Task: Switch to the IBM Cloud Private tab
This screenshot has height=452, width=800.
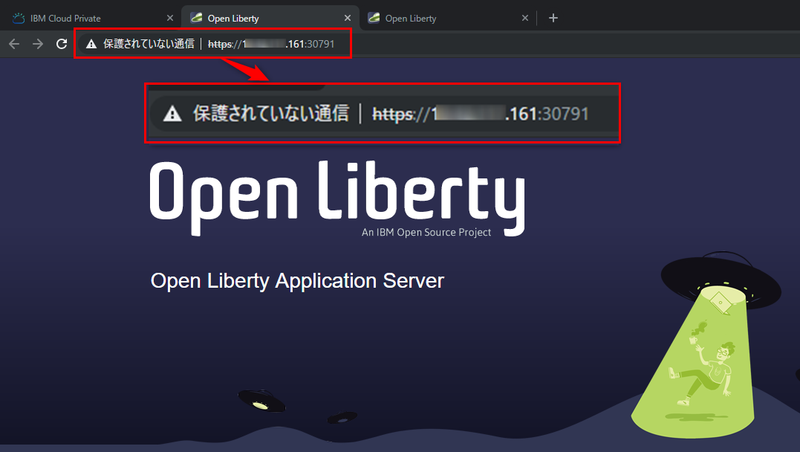Action: tap(92, 18)
